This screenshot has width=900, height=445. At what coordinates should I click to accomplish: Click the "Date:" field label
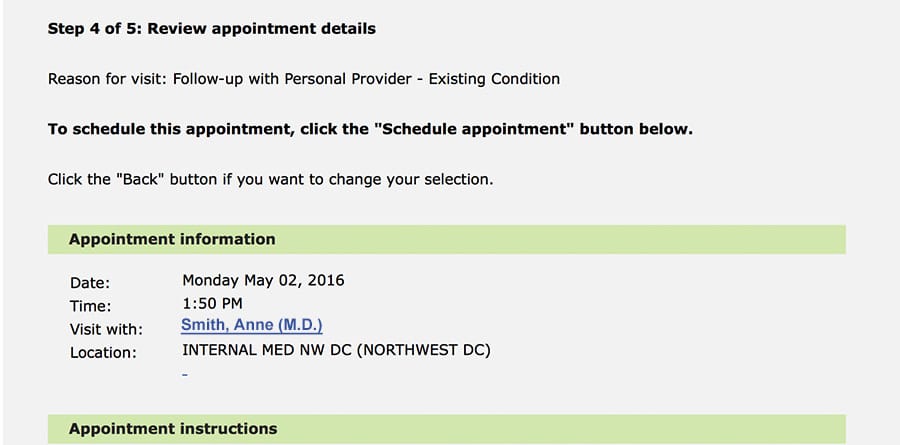click(x=90, y=283)
